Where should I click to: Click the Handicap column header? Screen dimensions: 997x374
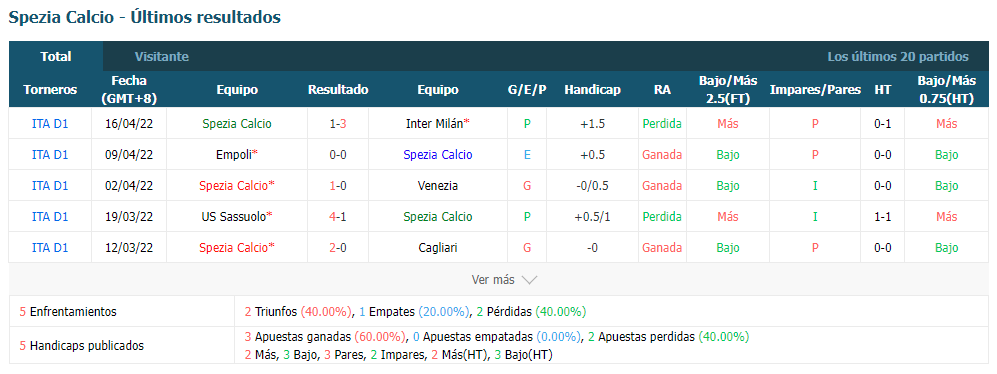pyautogui.click(x=592, y=90)
